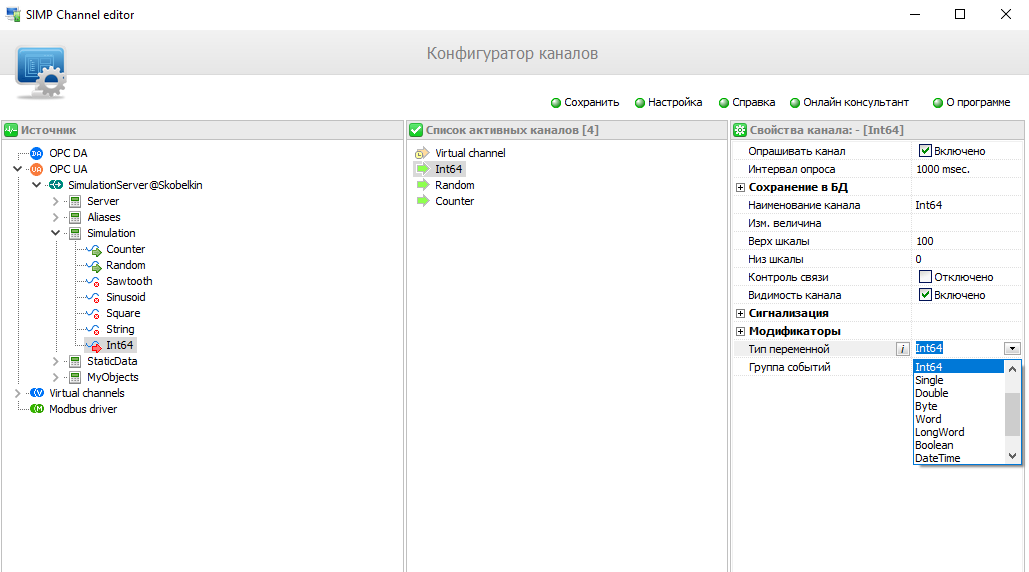Click the type list scroll down arrow

click(1012, 456)
